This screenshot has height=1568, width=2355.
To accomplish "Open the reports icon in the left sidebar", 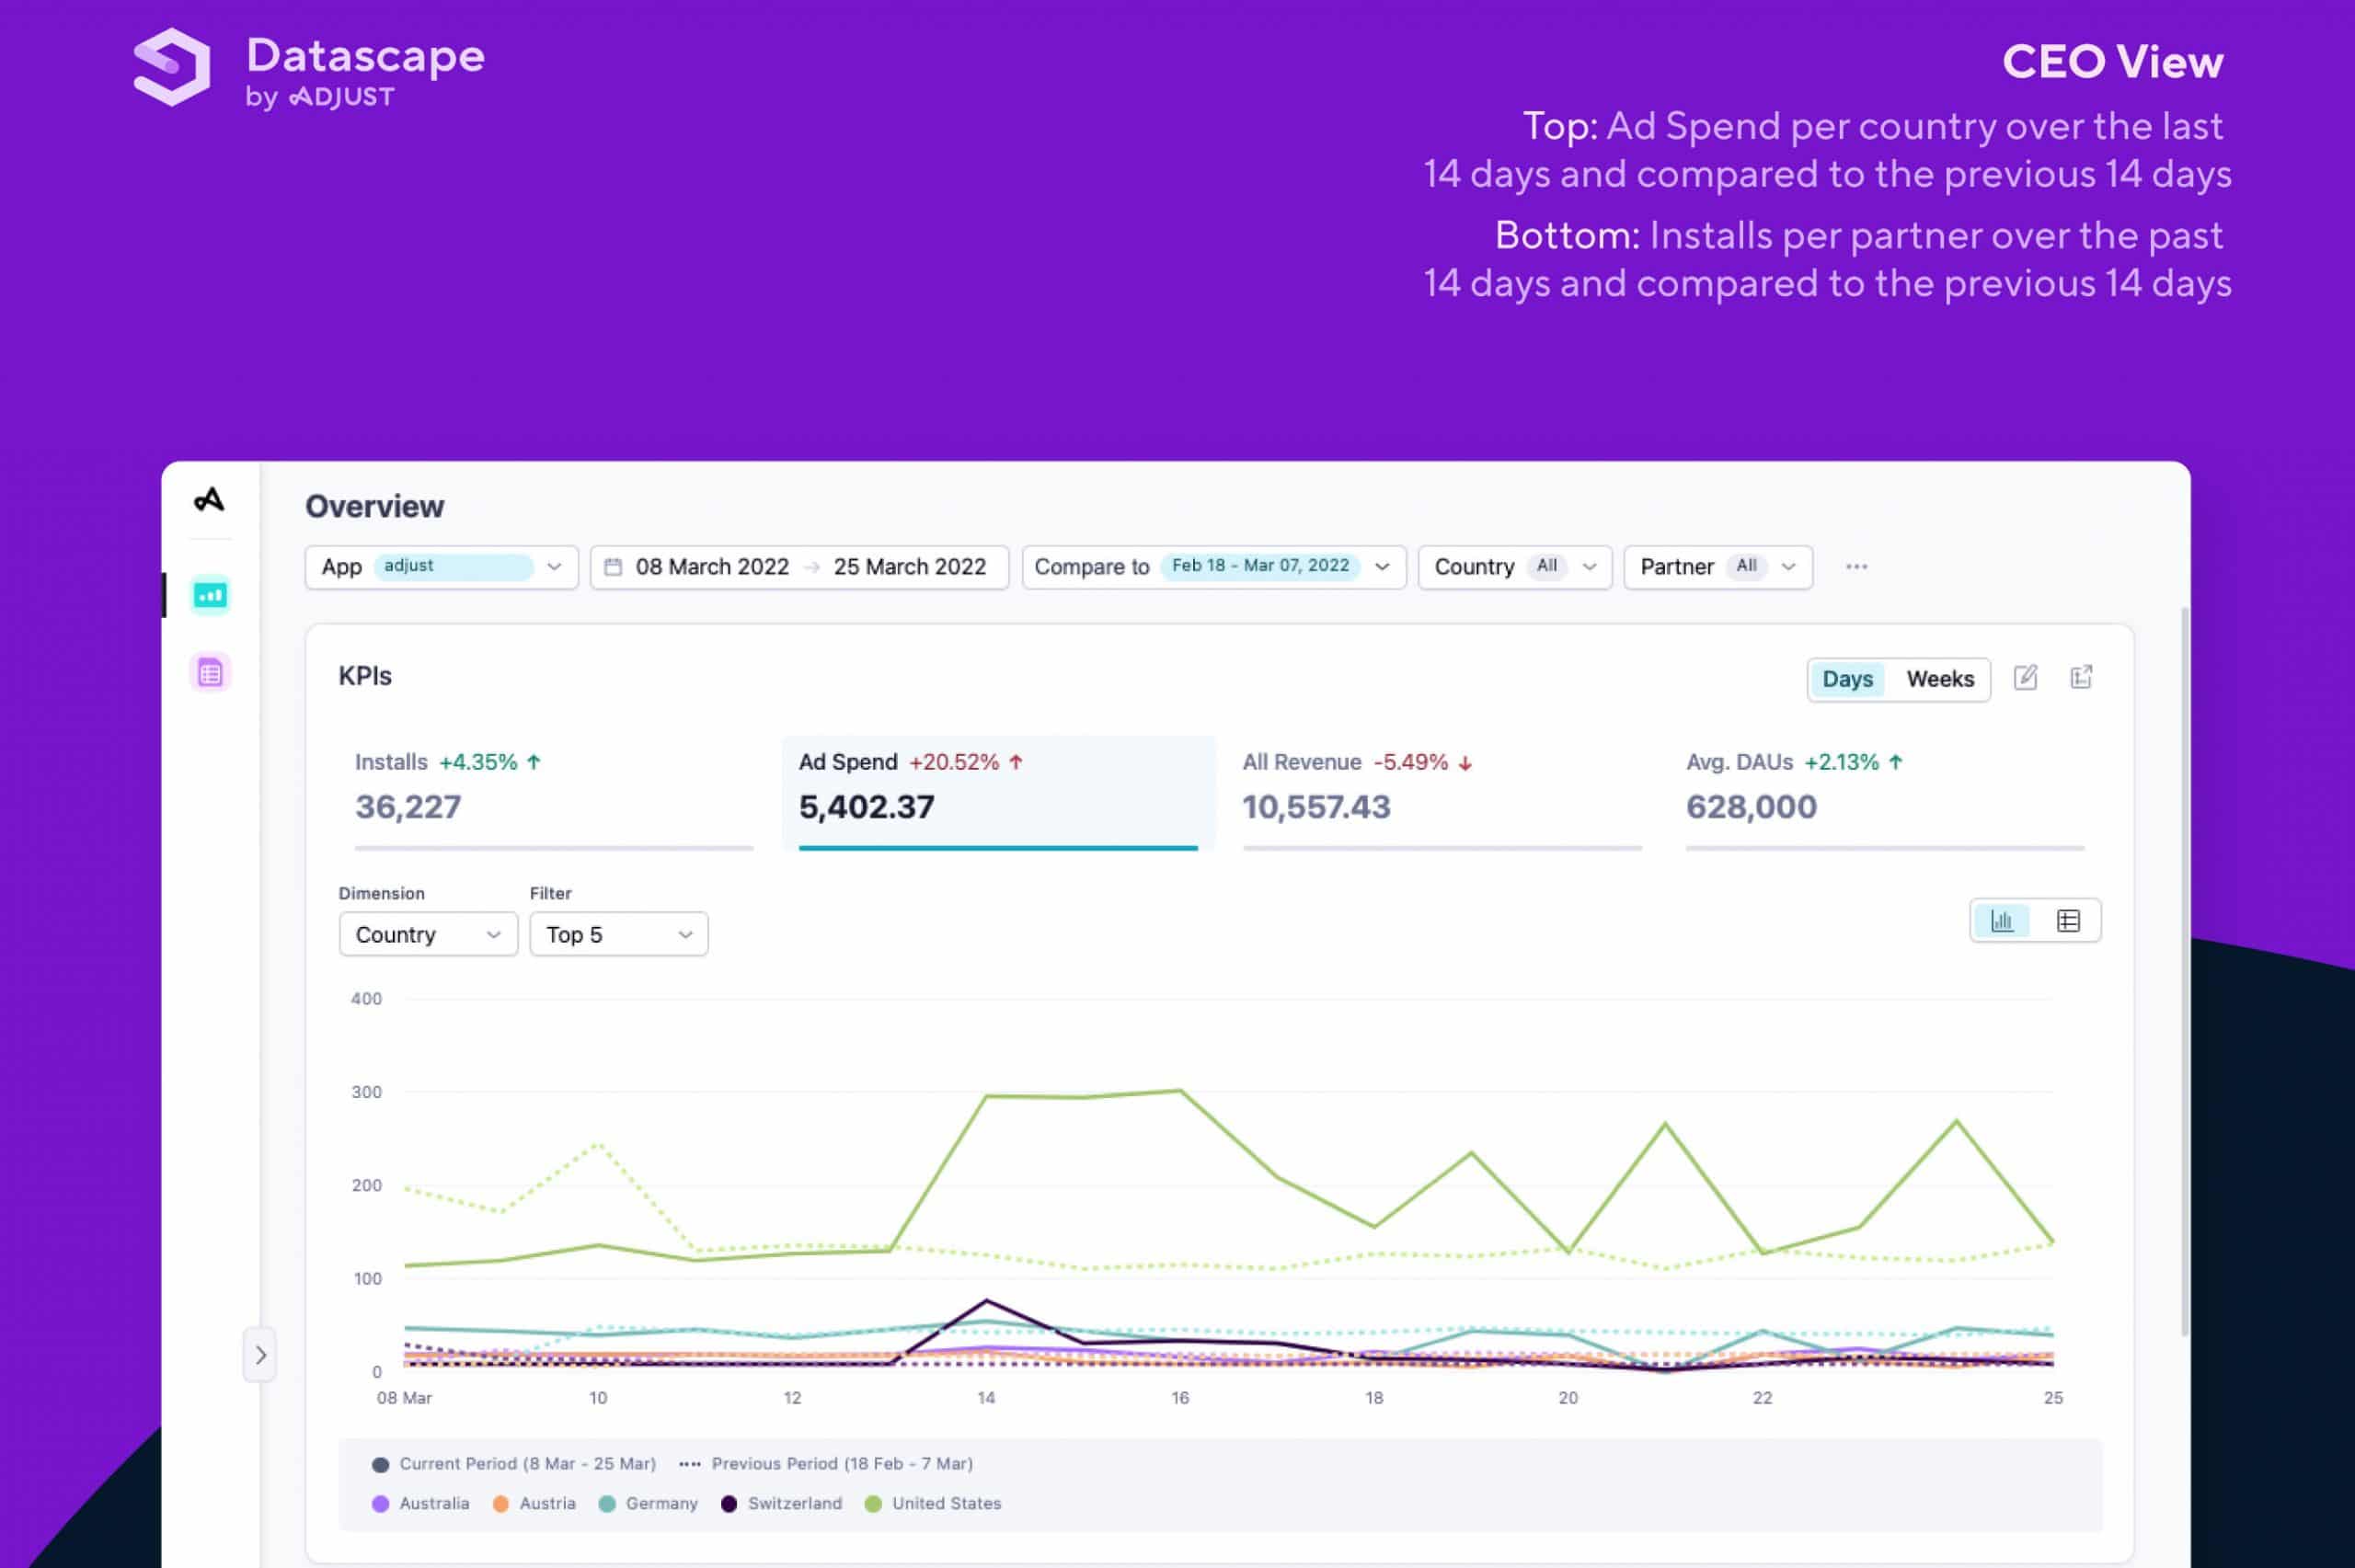I will pyautogui.click(x=210, y=671).
